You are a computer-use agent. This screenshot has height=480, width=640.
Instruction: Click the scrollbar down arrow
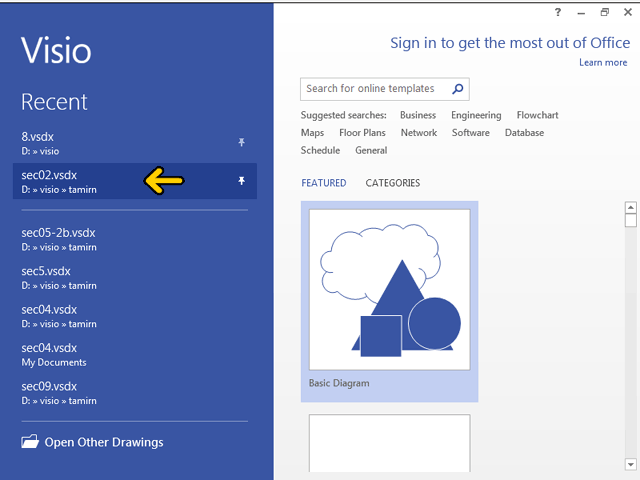(630, 463)
